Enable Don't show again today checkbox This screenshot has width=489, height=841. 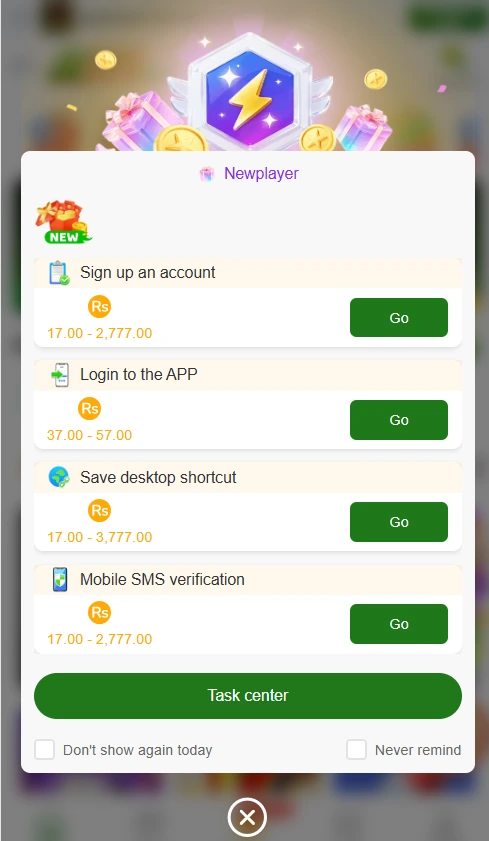[45, 749]
